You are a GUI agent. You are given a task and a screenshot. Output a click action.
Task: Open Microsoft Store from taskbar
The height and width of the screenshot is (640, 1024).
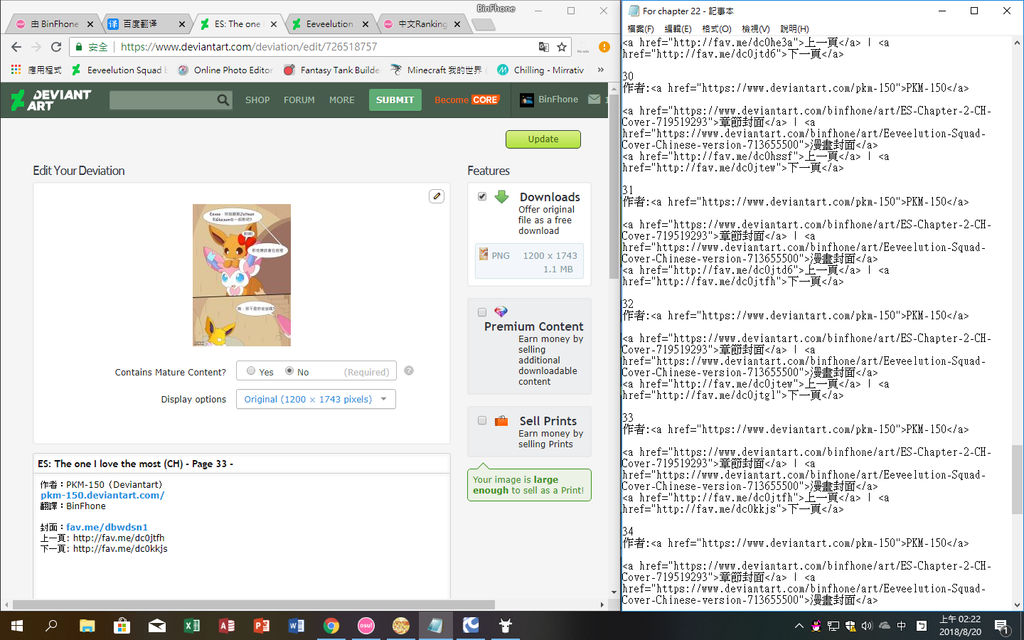click(x=121, y=626)
